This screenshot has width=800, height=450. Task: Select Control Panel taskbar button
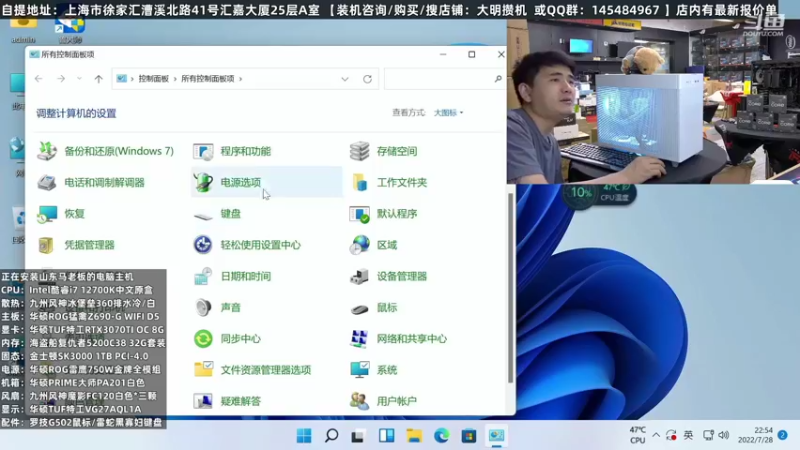(496, 436)
